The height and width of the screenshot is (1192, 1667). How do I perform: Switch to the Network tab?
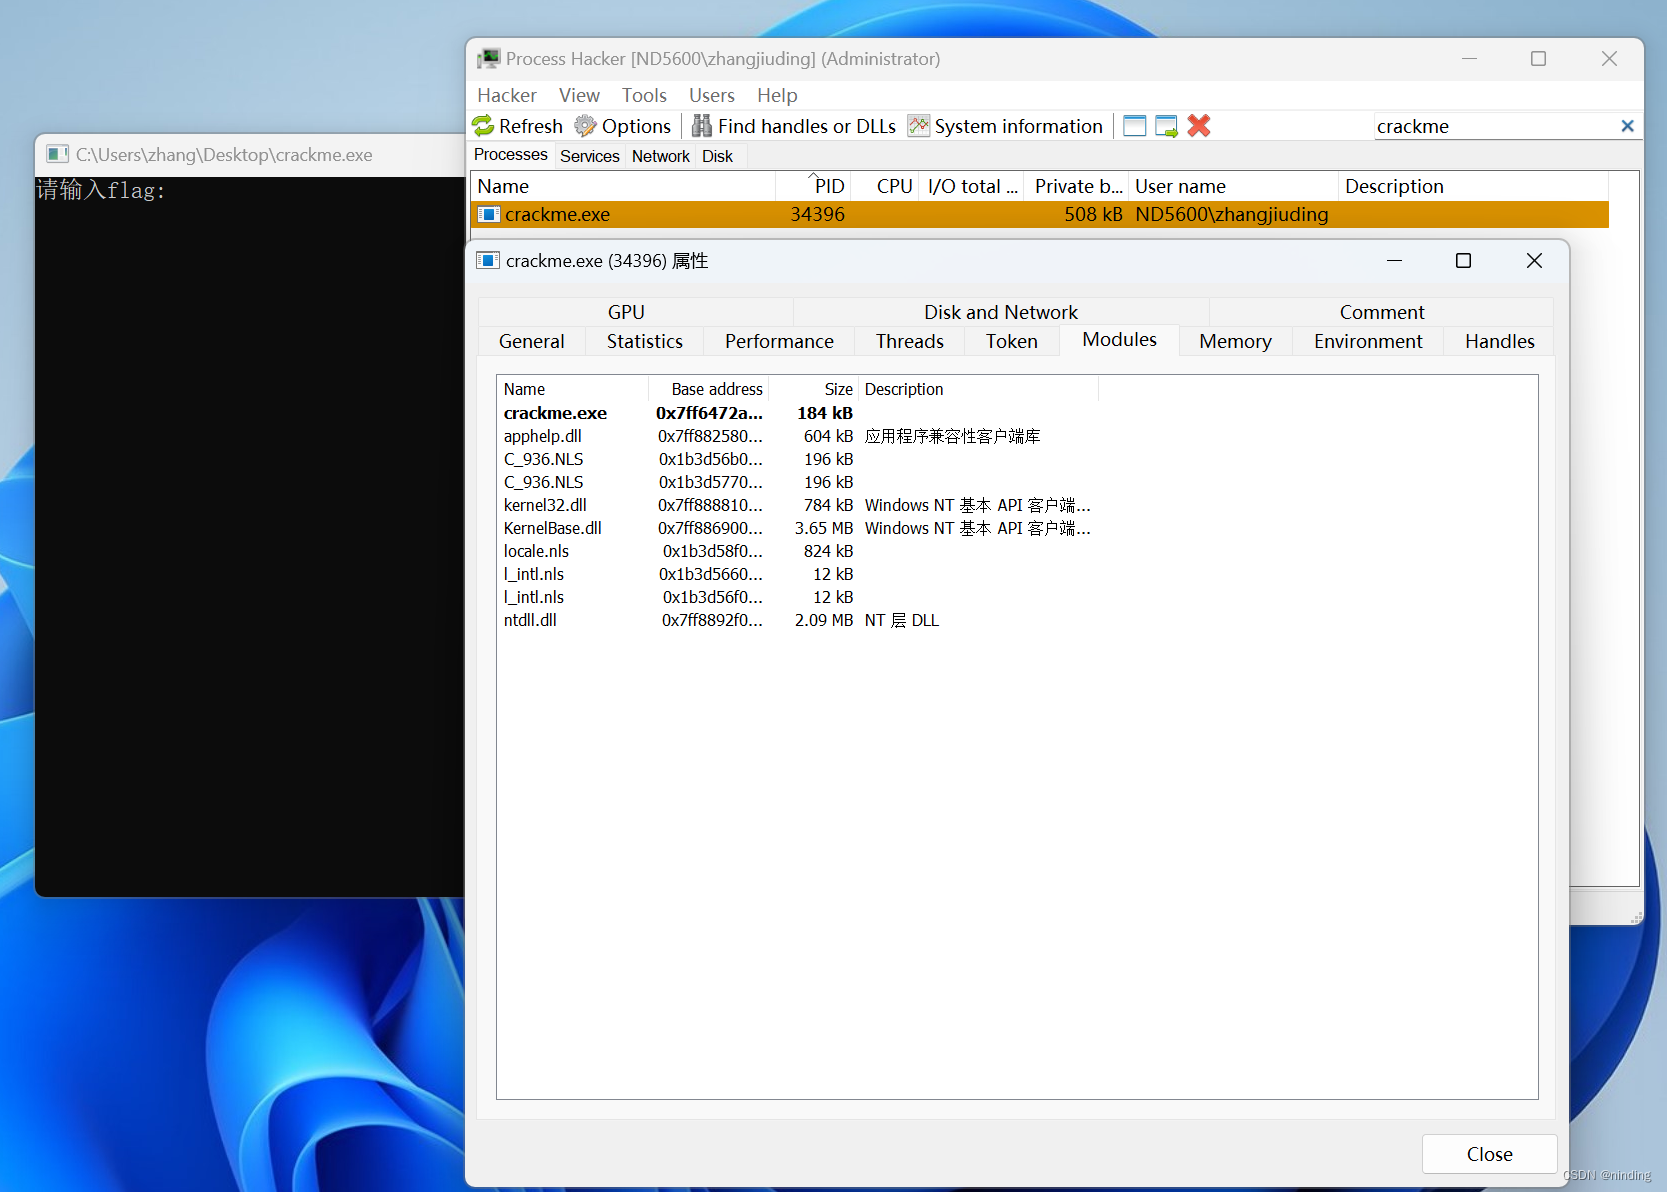(x=661, y=156)
